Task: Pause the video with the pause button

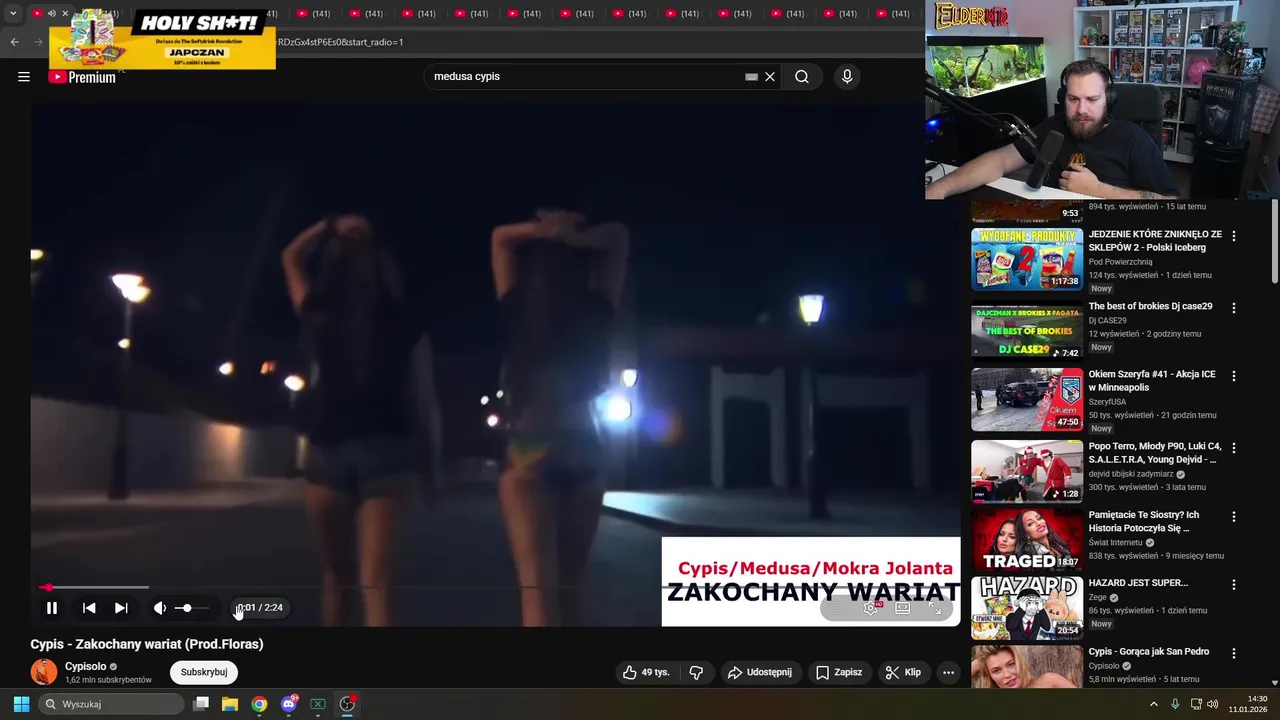Action: pos(52,608)
